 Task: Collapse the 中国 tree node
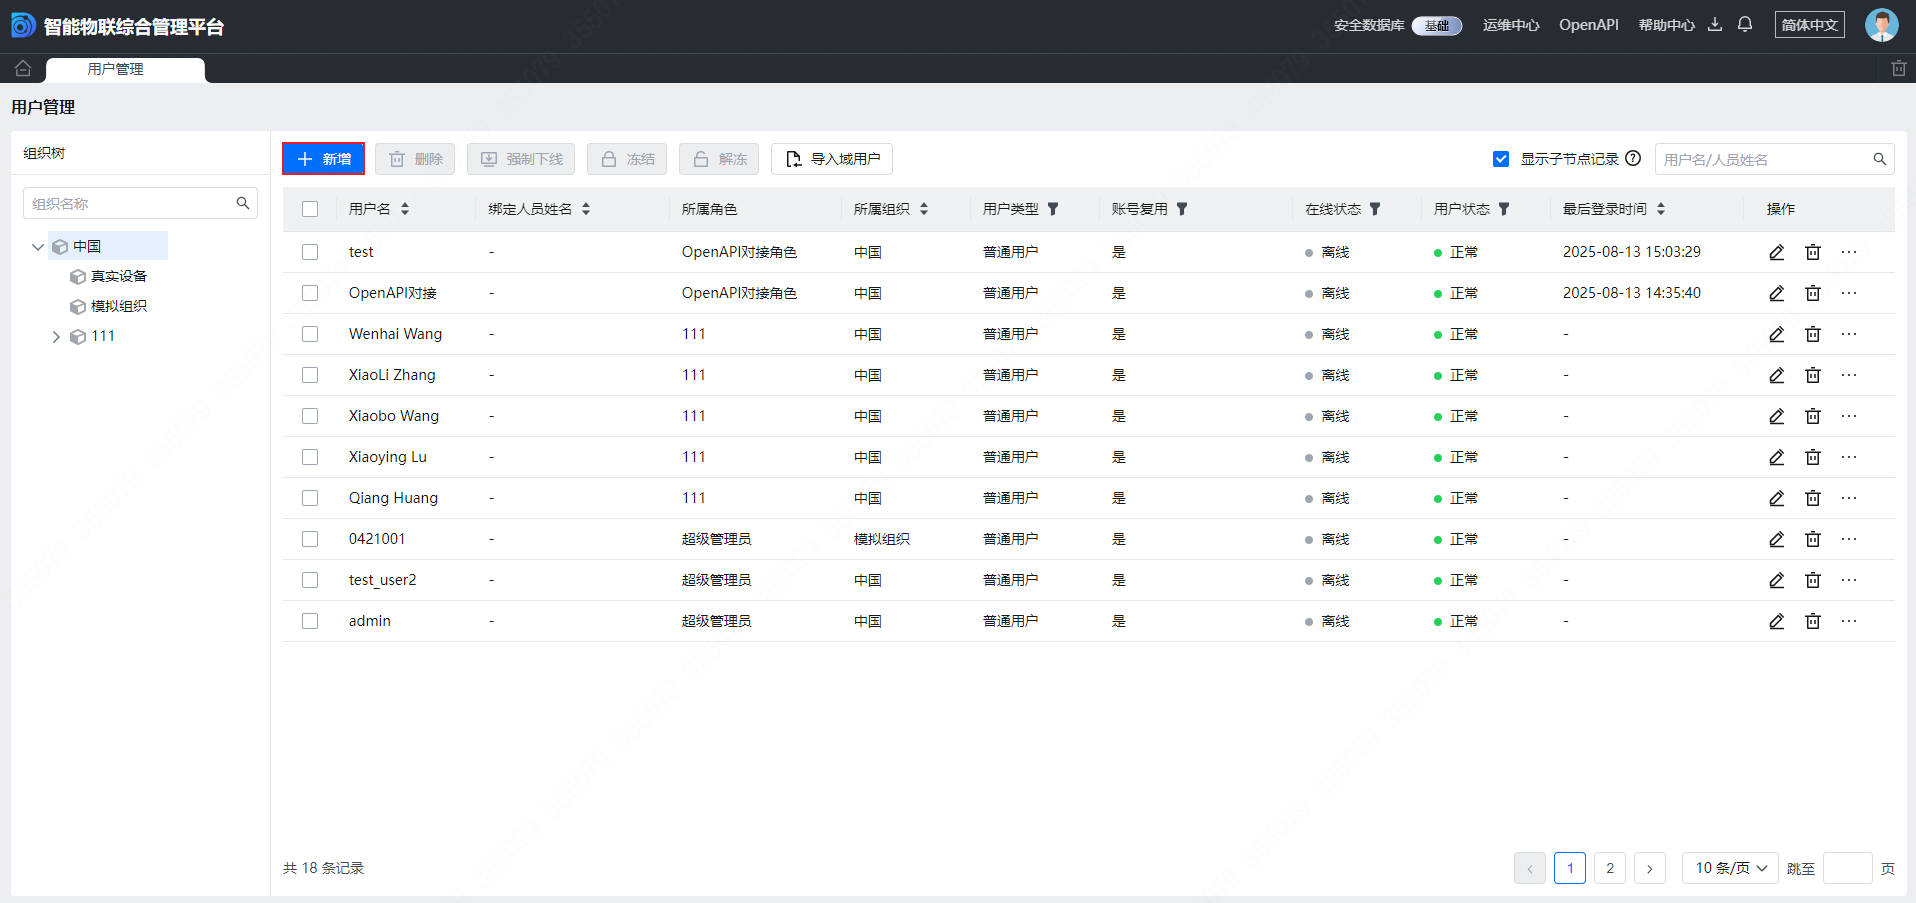click(x=38, y=247)
